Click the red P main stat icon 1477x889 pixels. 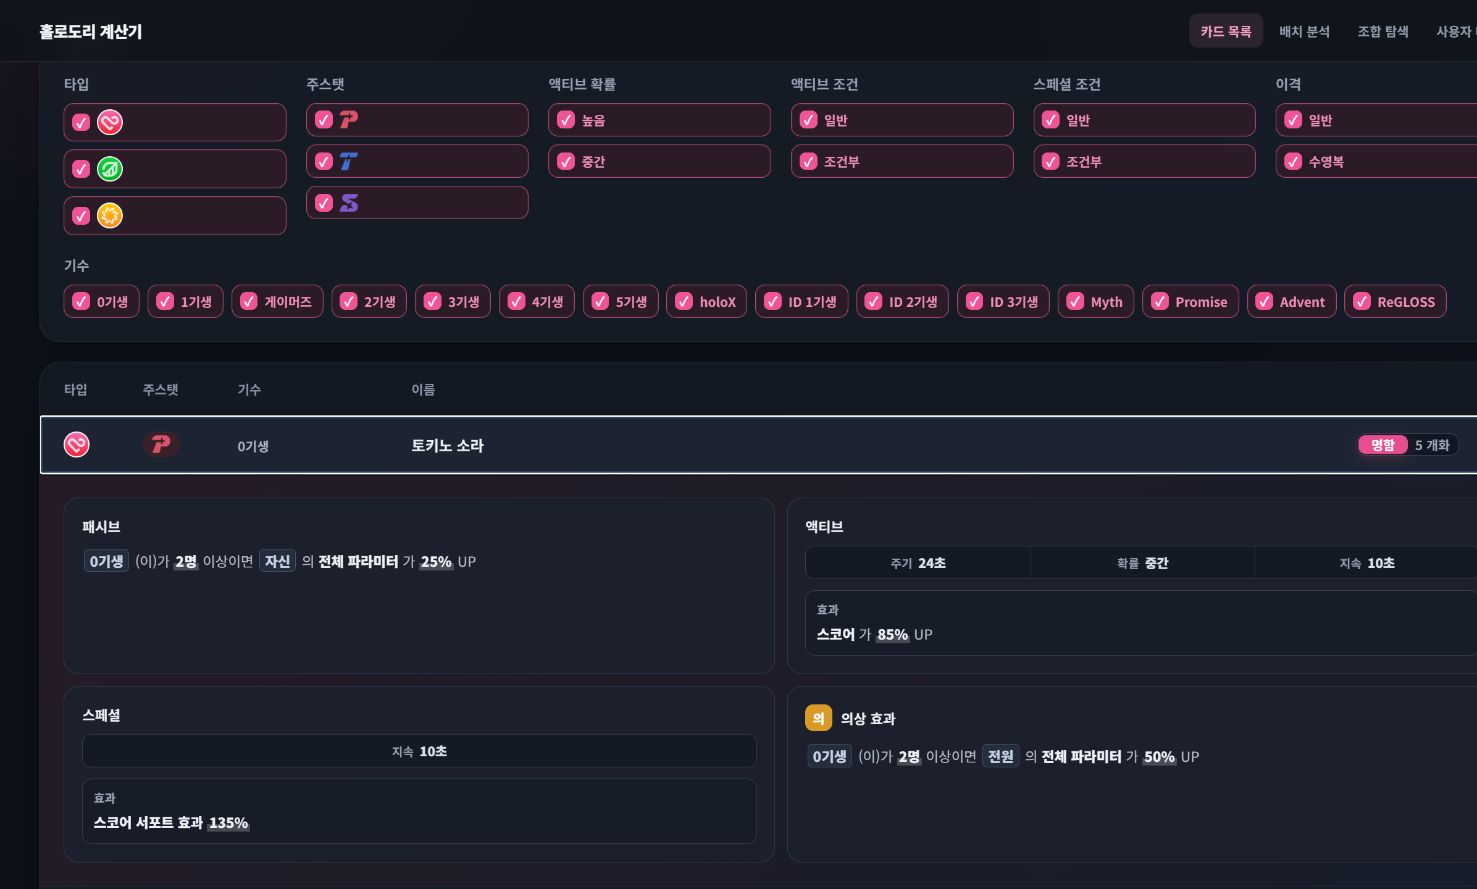pos(349,120)
